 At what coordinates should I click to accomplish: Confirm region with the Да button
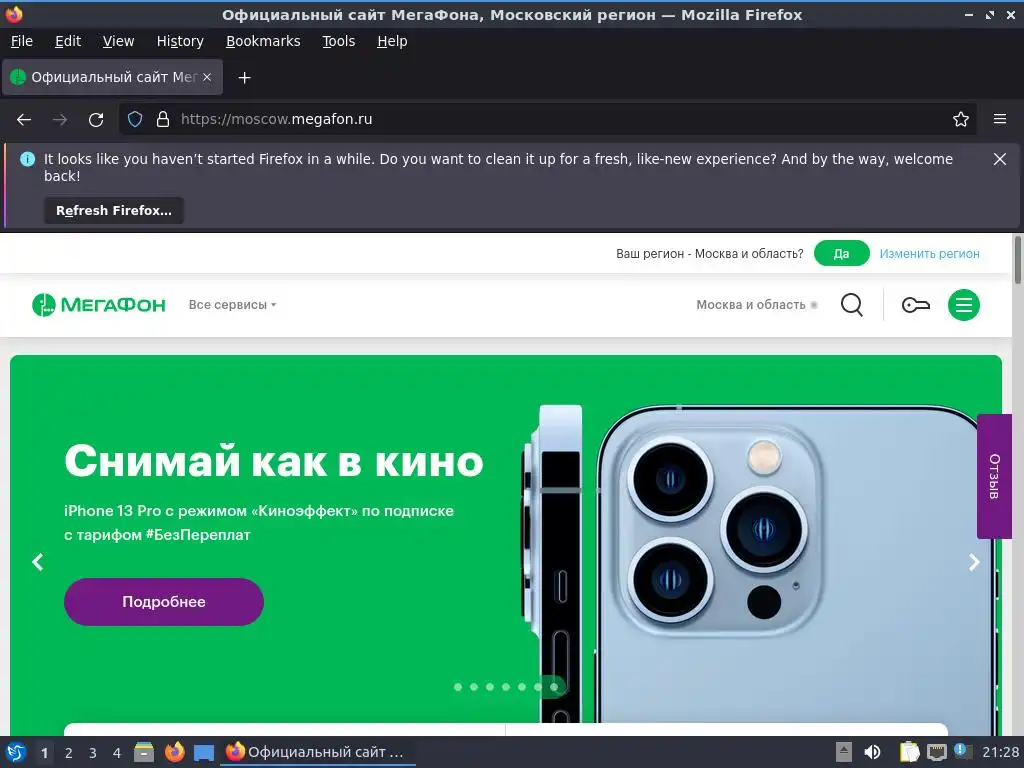tap(841, 253)
